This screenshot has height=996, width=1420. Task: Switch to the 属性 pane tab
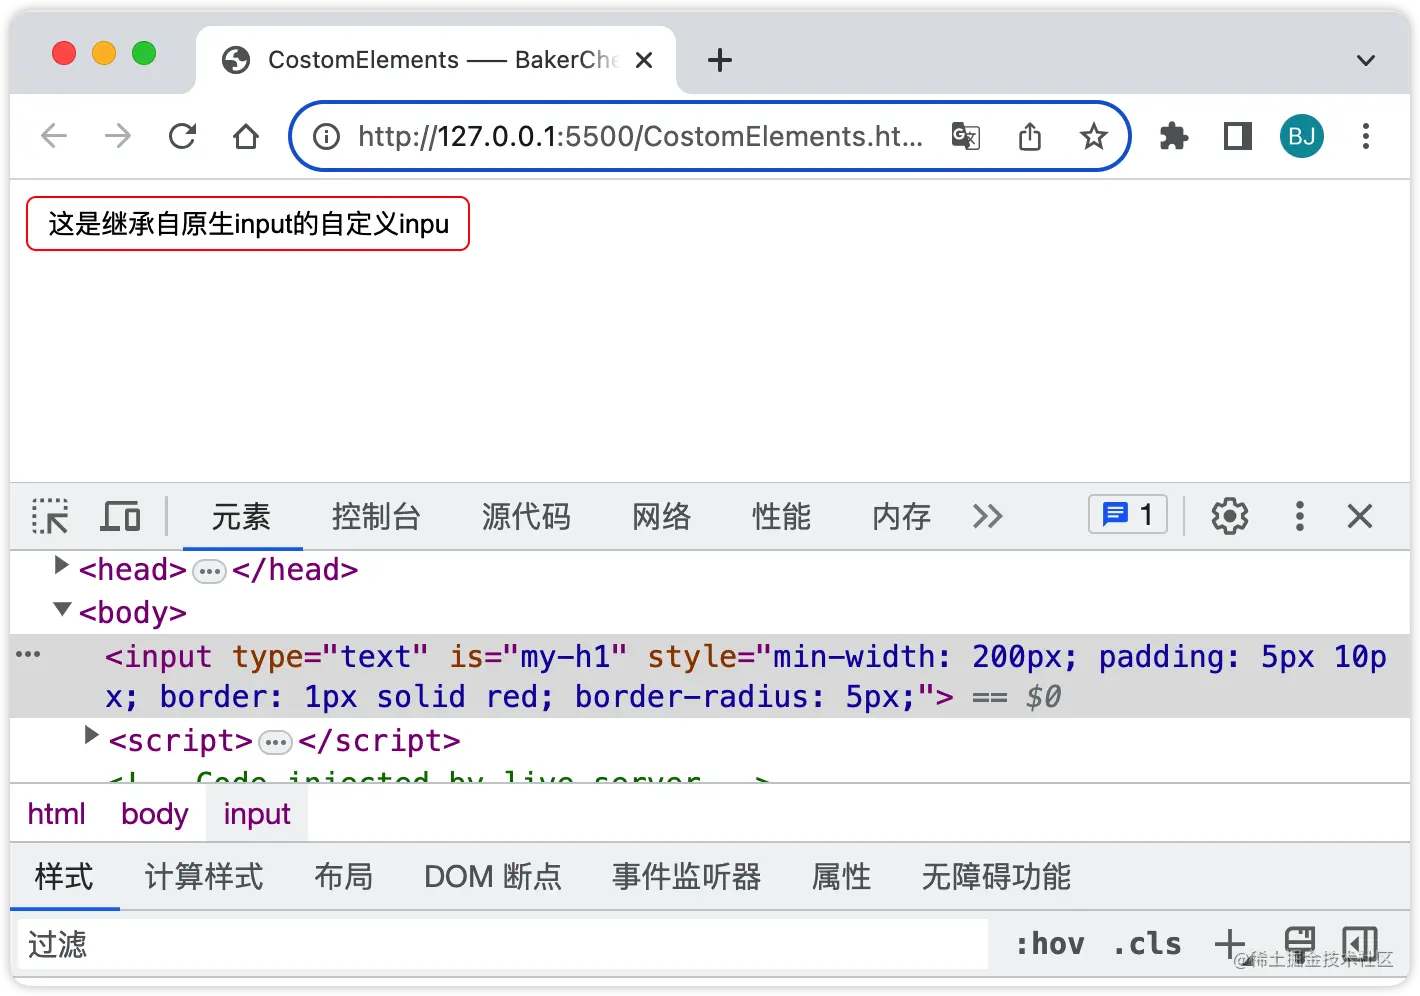pos(841,877)
